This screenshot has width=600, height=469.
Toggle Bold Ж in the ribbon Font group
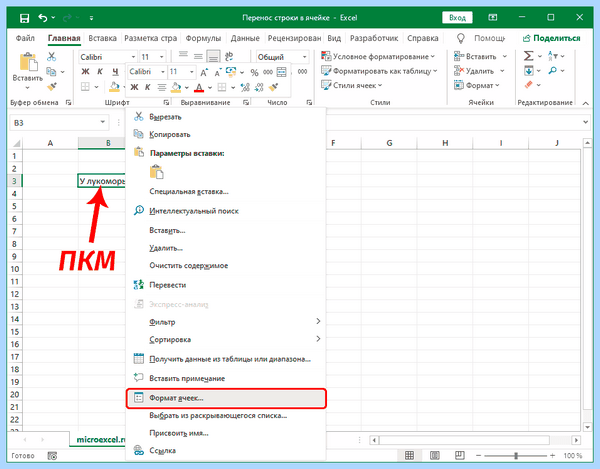[x=86, y=72]
